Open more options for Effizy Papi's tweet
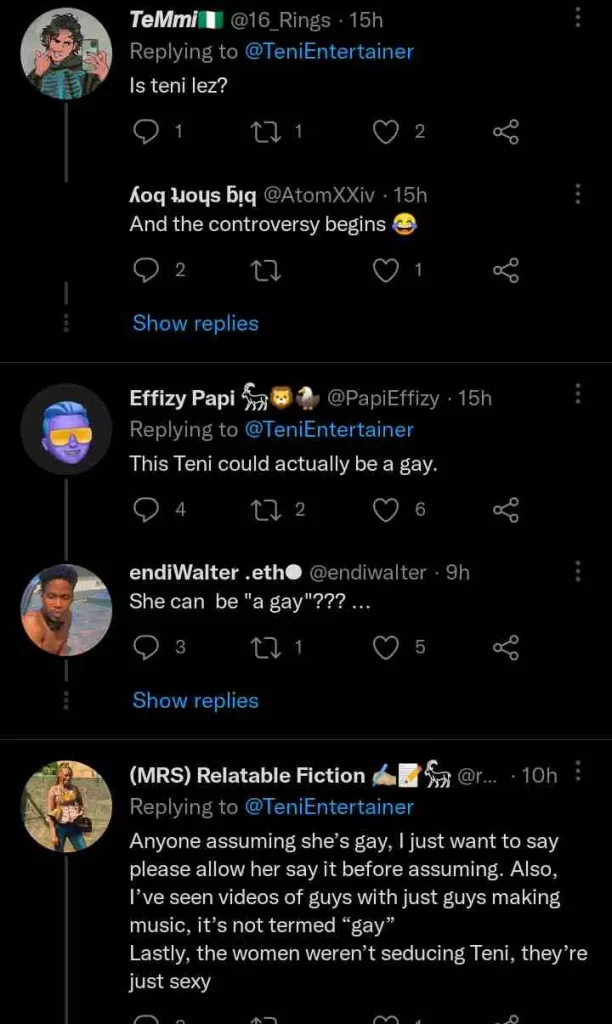This screenshot has height=1024, width=612. coord(577,394)
